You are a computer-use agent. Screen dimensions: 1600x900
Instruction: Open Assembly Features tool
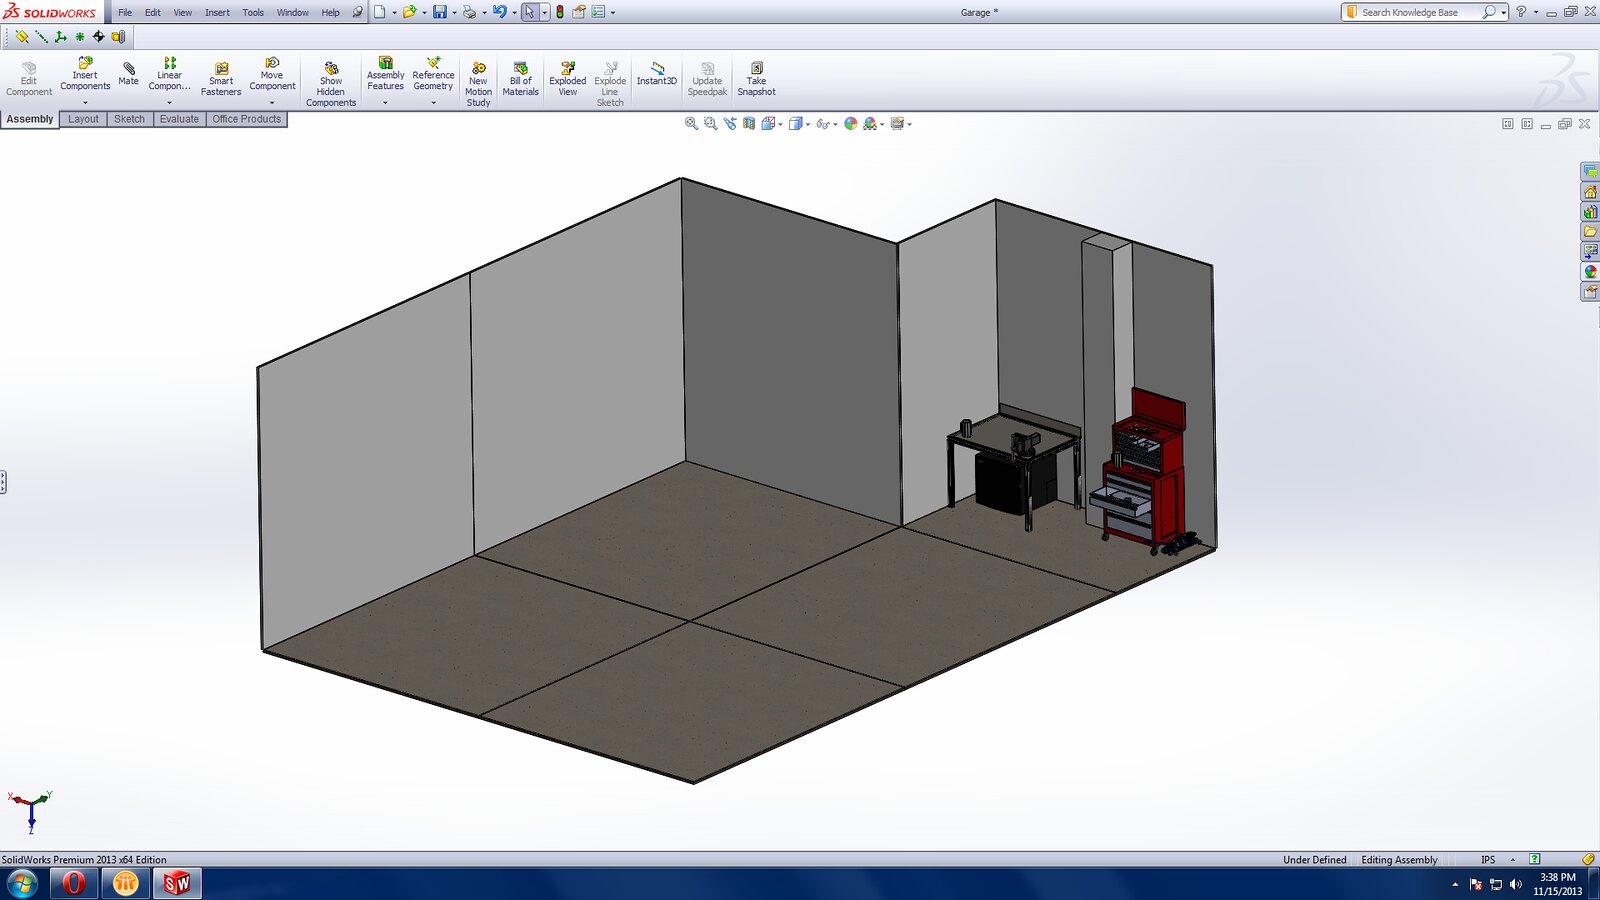pyautogui.click(x=385, y=75)
